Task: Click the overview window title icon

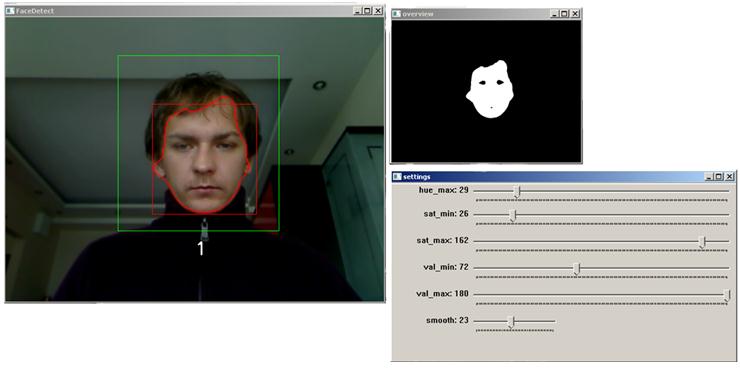Action: click(396, 14)
